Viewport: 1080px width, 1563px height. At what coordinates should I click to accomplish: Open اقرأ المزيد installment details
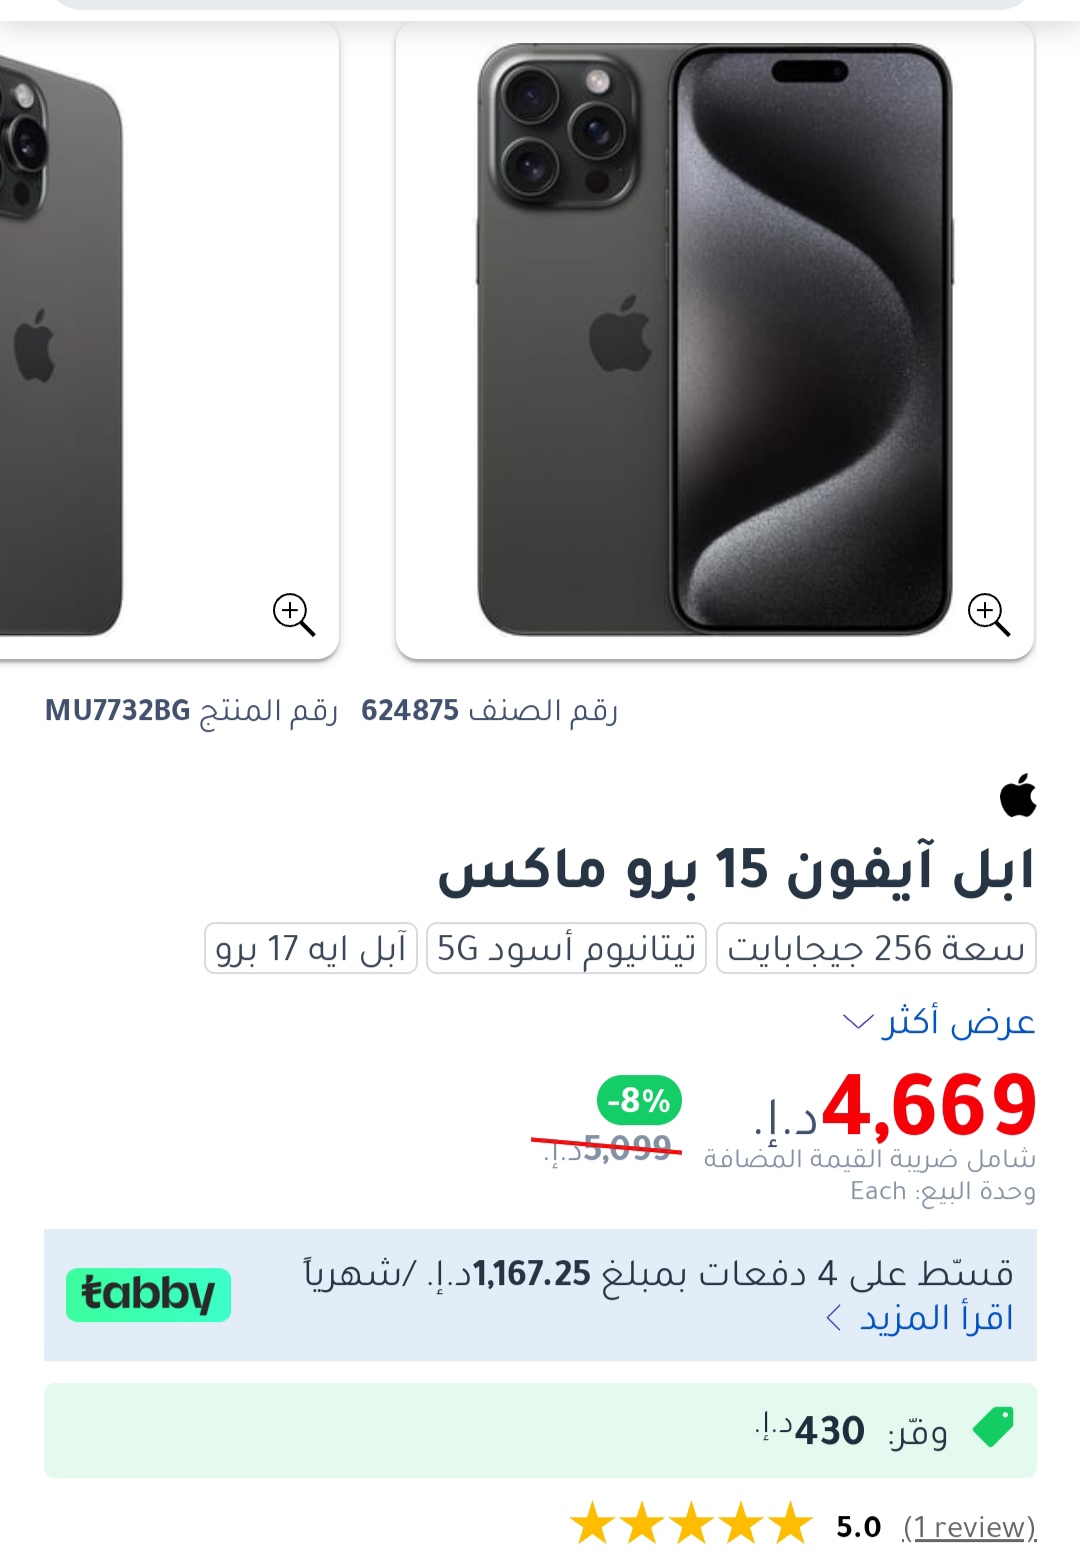pos(936,1318)
